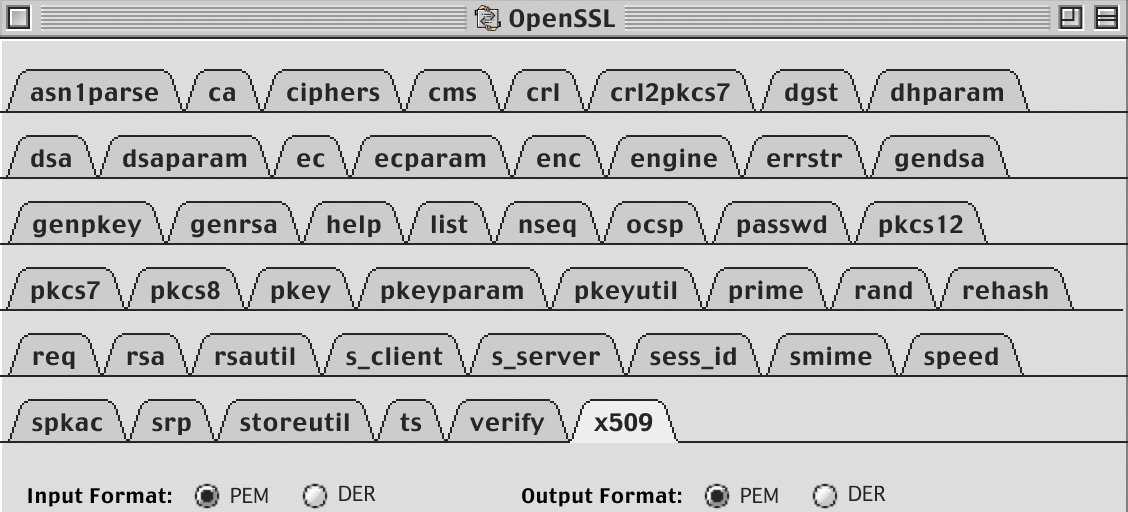Open the pkcs8 tab

point(186,290)
